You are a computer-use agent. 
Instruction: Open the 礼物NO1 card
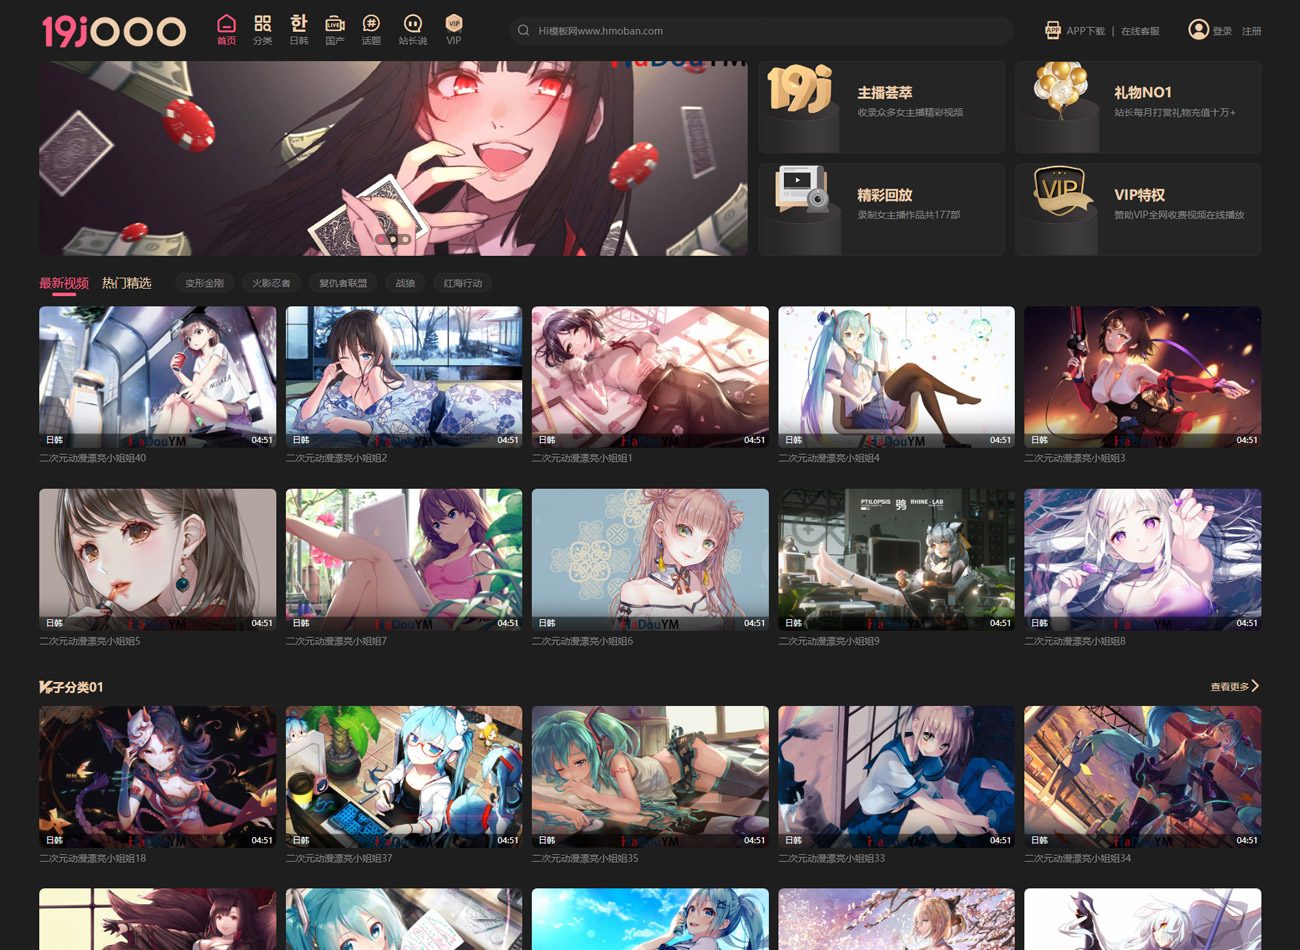point(1138,107)
